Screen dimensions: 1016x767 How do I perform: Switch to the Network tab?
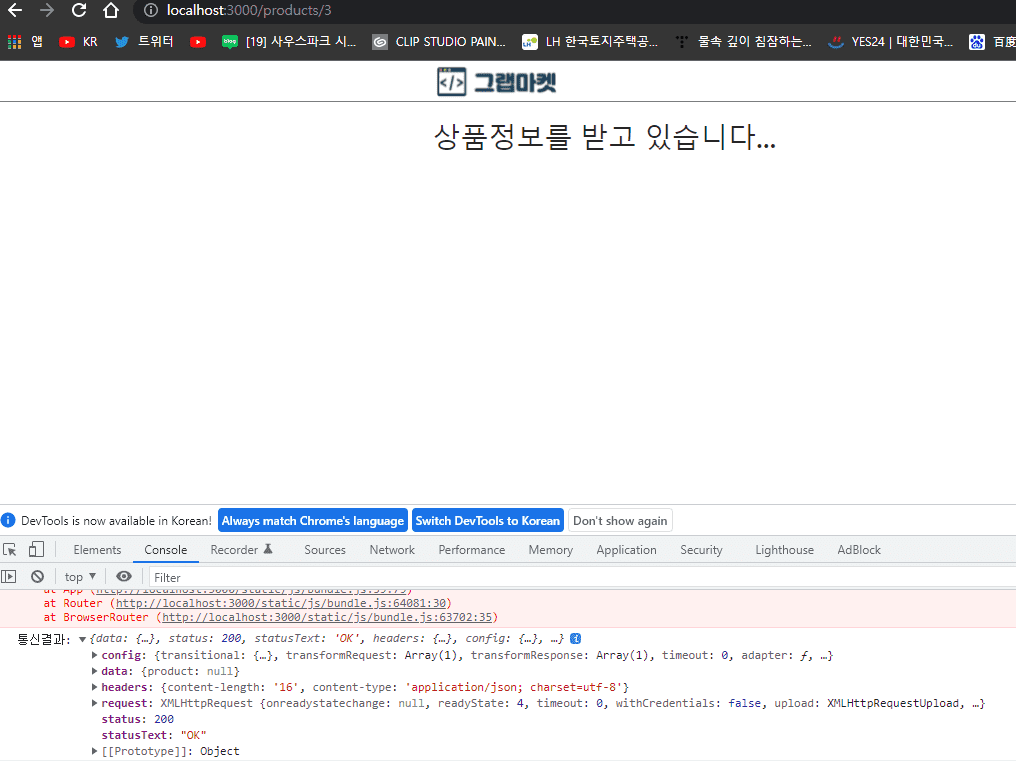coord(392,550)
